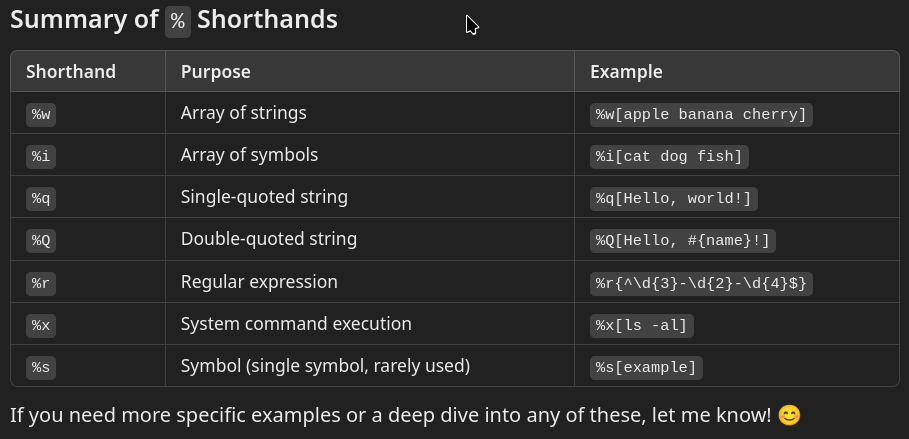Click the Purpose column header
Image resolution: width=909 pixels, height=439 pixels.
pyautogui.click(x=216, y=72)
